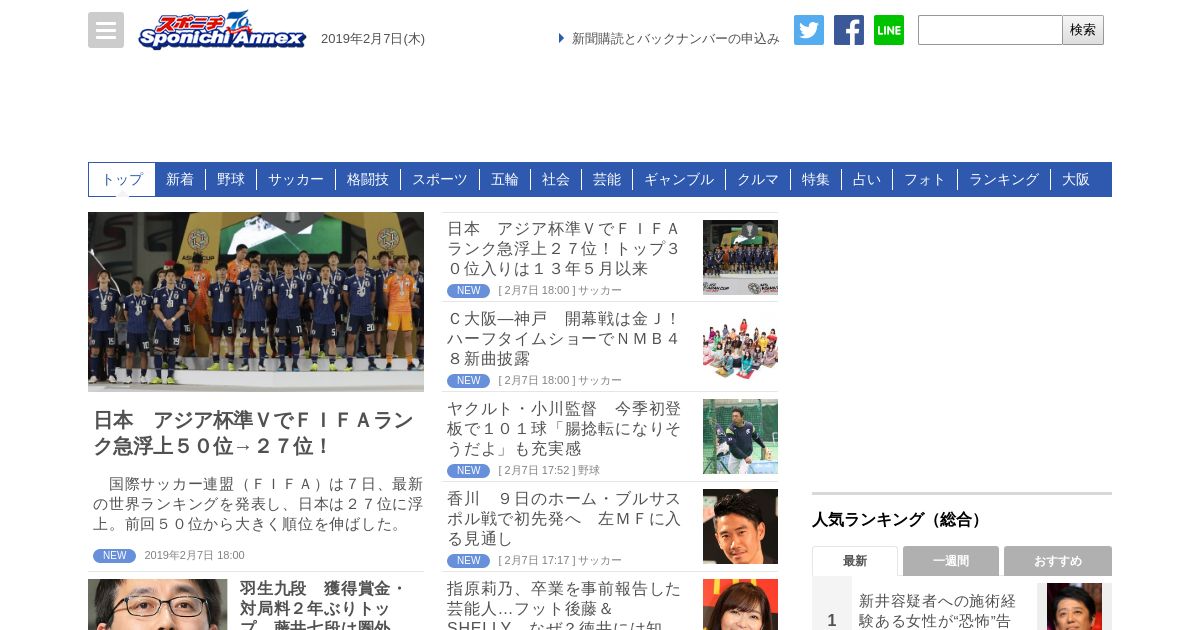This screenshot has height=630, width=1200.
Task: Switch ranking to 一週間 tab
Action: (x=951, y=561)
